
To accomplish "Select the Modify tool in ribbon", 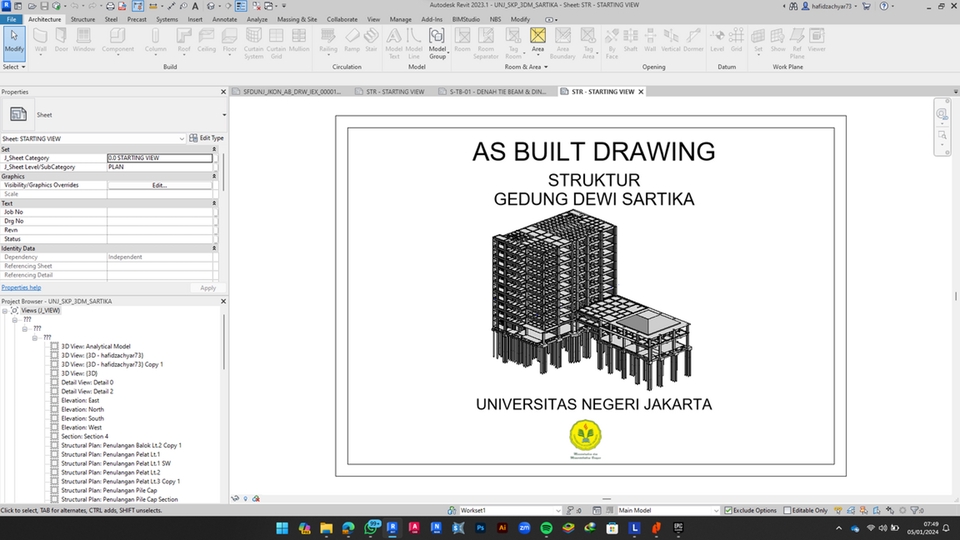I will pyautogui.click(x=14, y=42).
